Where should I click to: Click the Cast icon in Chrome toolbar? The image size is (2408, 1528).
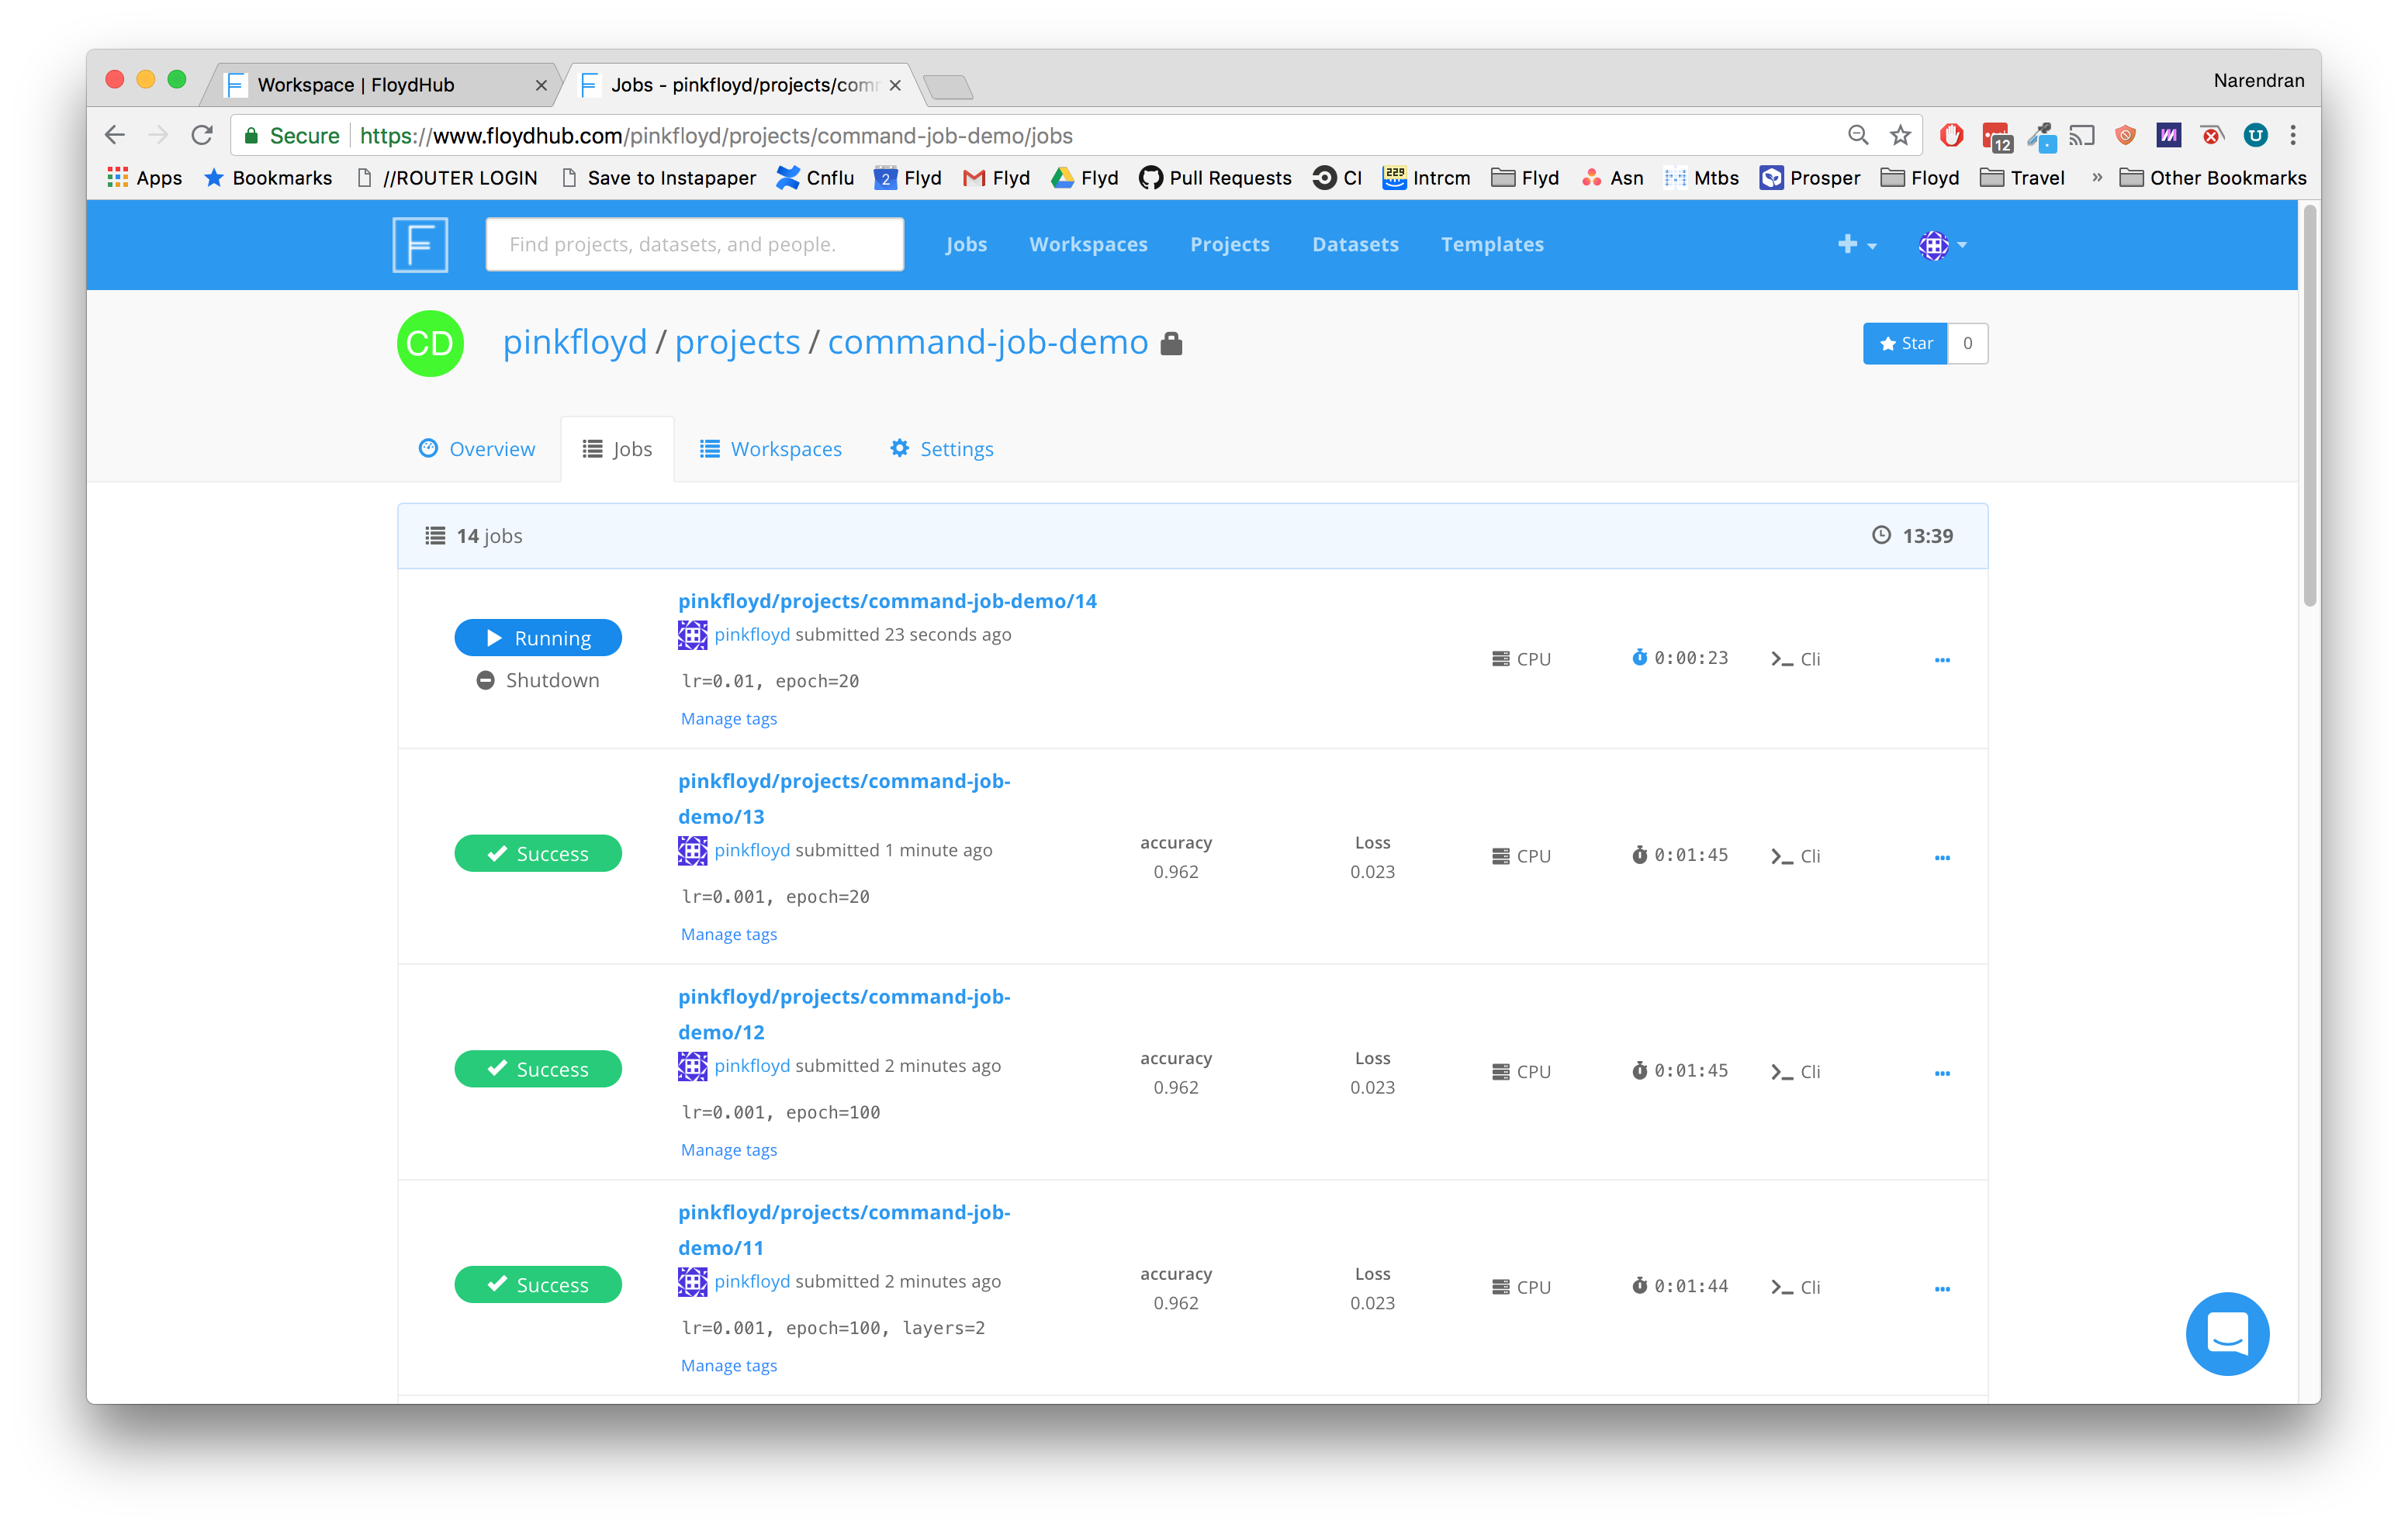coord(2082,135)
